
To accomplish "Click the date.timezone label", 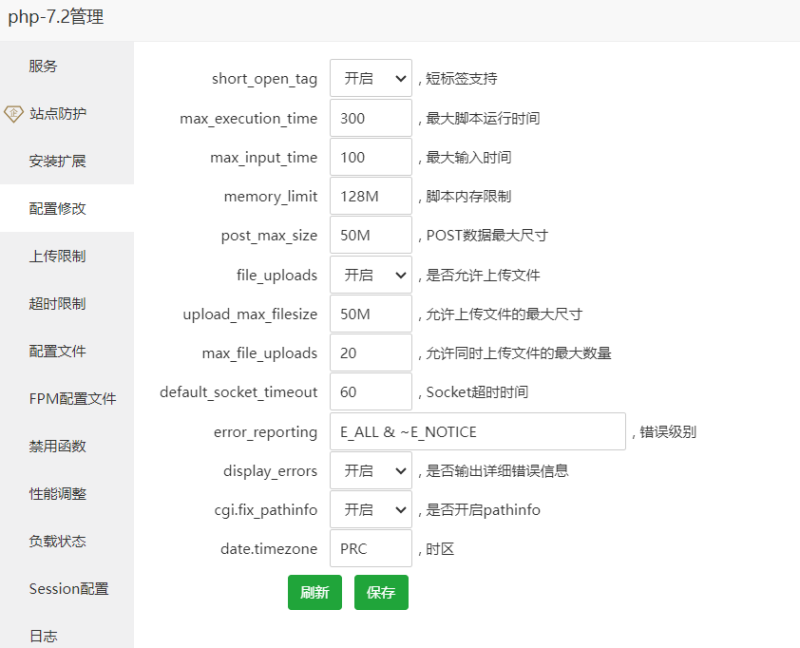I will pyautogui.click(x=269, y=549).
